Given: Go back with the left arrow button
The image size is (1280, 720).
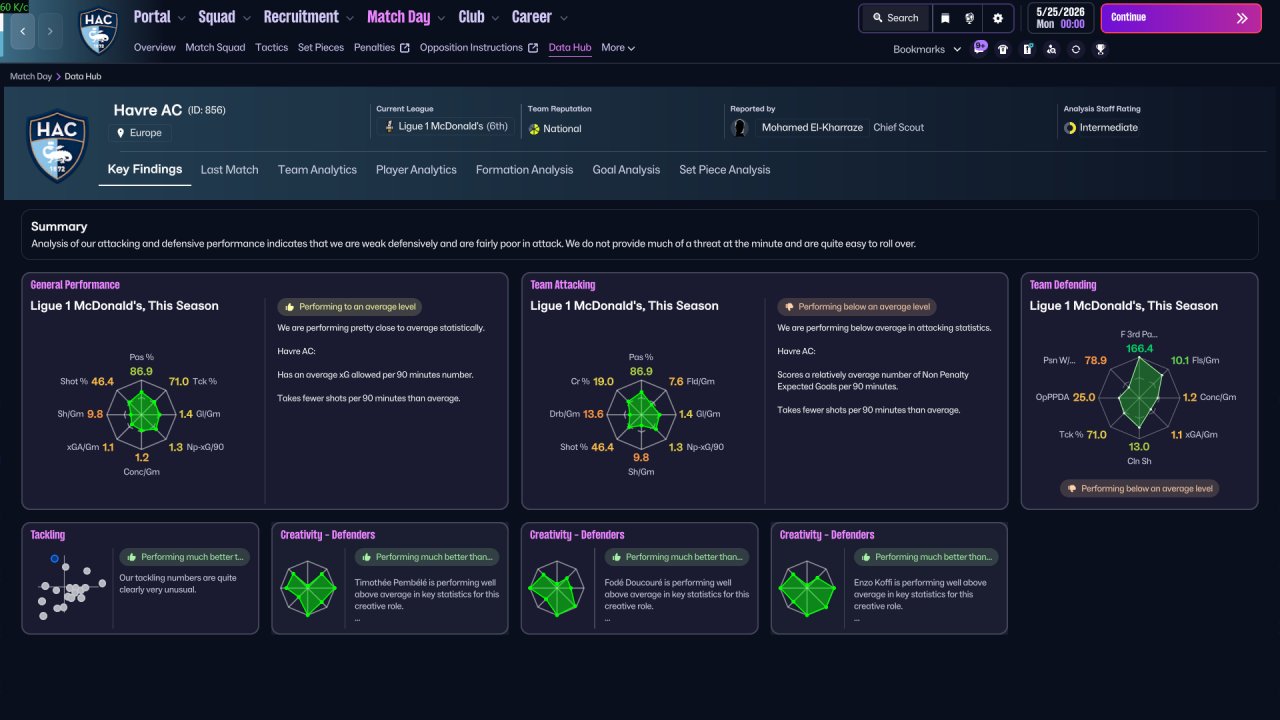Looking at the screenshot, I should [23, 31].
